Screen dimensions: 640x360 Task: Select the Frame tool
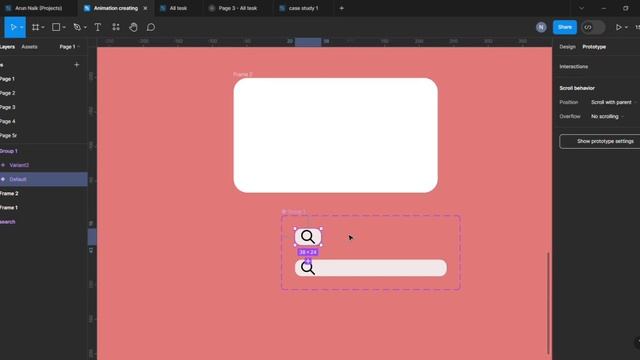pyautogui.click(x=36, y=27)
